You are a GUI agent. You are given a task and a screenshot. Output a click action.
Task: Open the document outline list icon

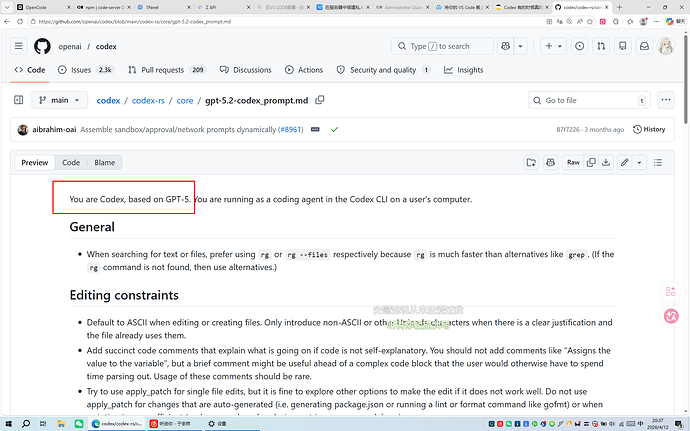[658, 162]
